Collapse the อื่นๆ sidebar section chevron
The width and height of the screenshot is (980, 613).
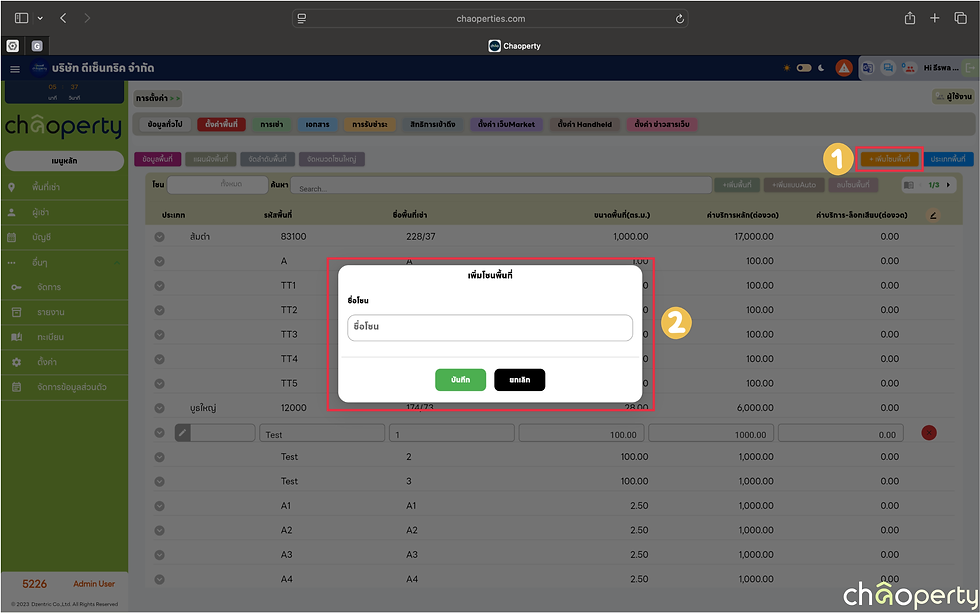coord(117,262)
